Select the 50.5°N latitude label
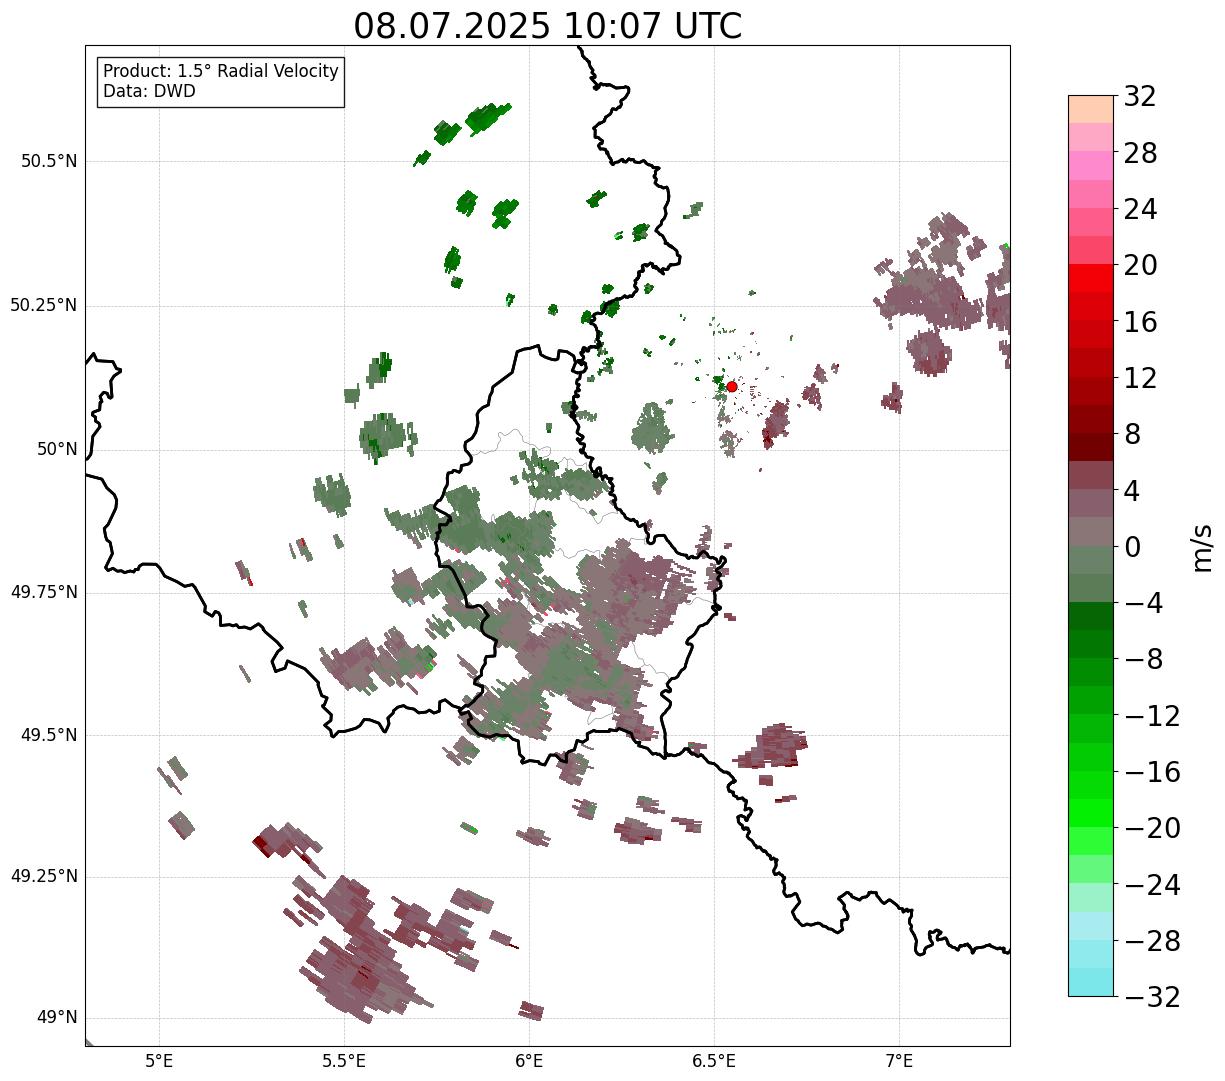Viewport: 1225px width, 1081px height. pos(49,161)
